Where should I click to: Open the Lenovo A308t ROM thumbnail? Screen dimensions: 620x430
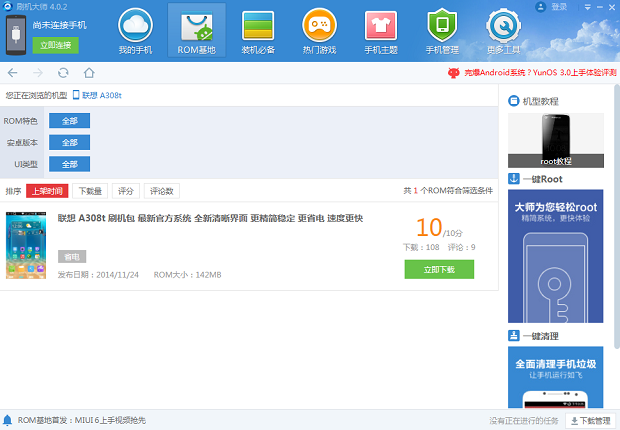tap(25, 245)
